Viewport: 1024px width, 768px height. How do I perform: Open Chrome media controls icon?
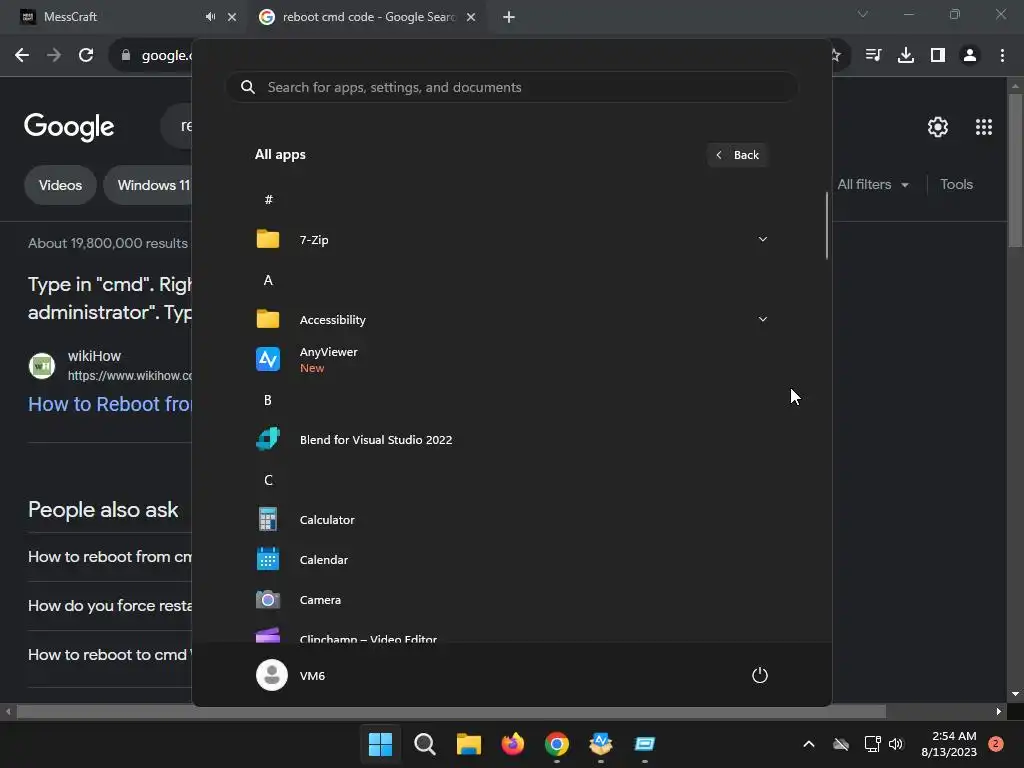coord(873,56)
